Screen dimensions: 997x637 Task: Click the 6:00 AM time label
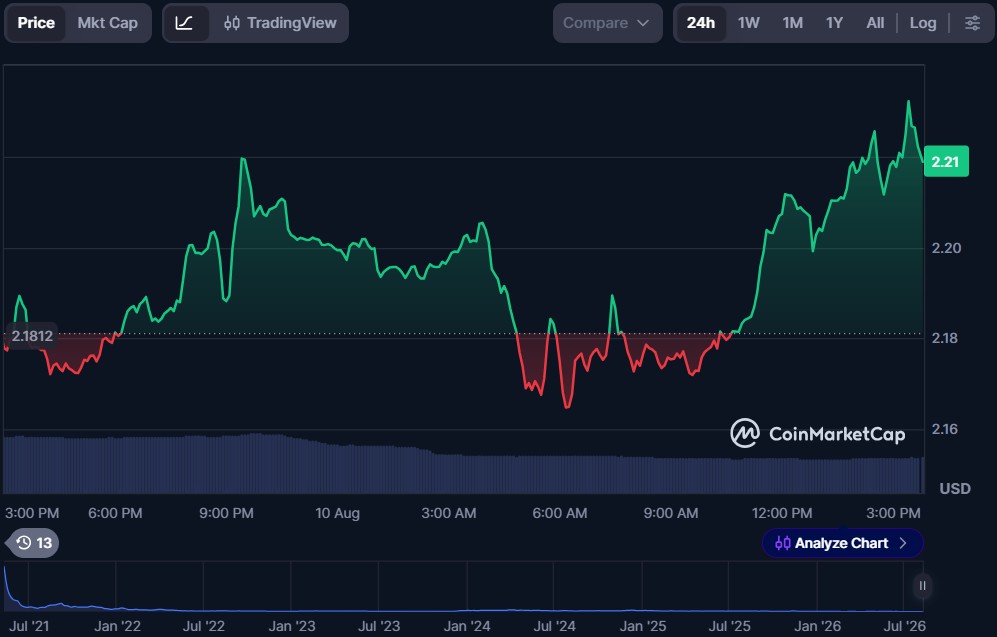coord(560,513)
